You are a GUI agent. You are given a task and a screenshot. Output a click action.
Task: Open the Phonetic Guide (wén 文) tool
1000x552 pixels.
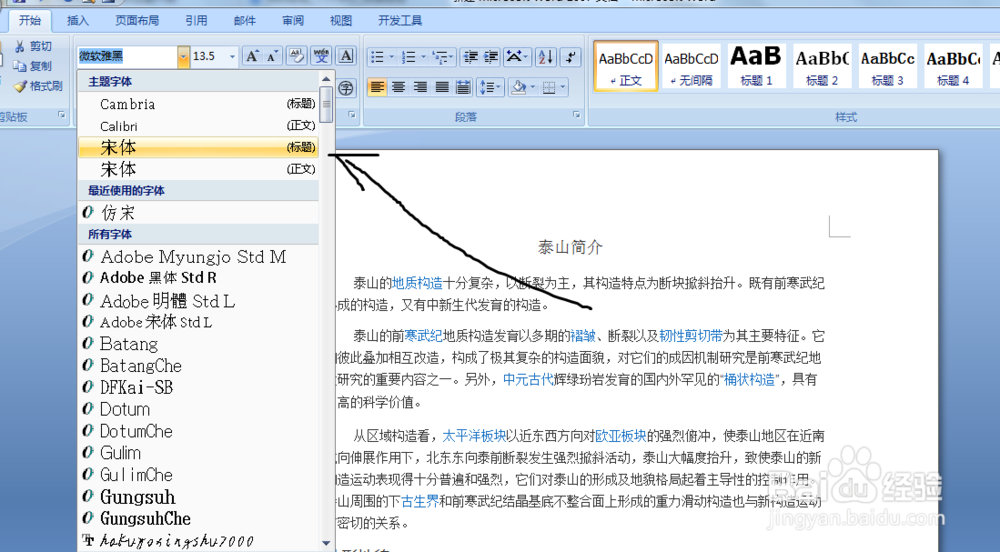click(321, 56)
